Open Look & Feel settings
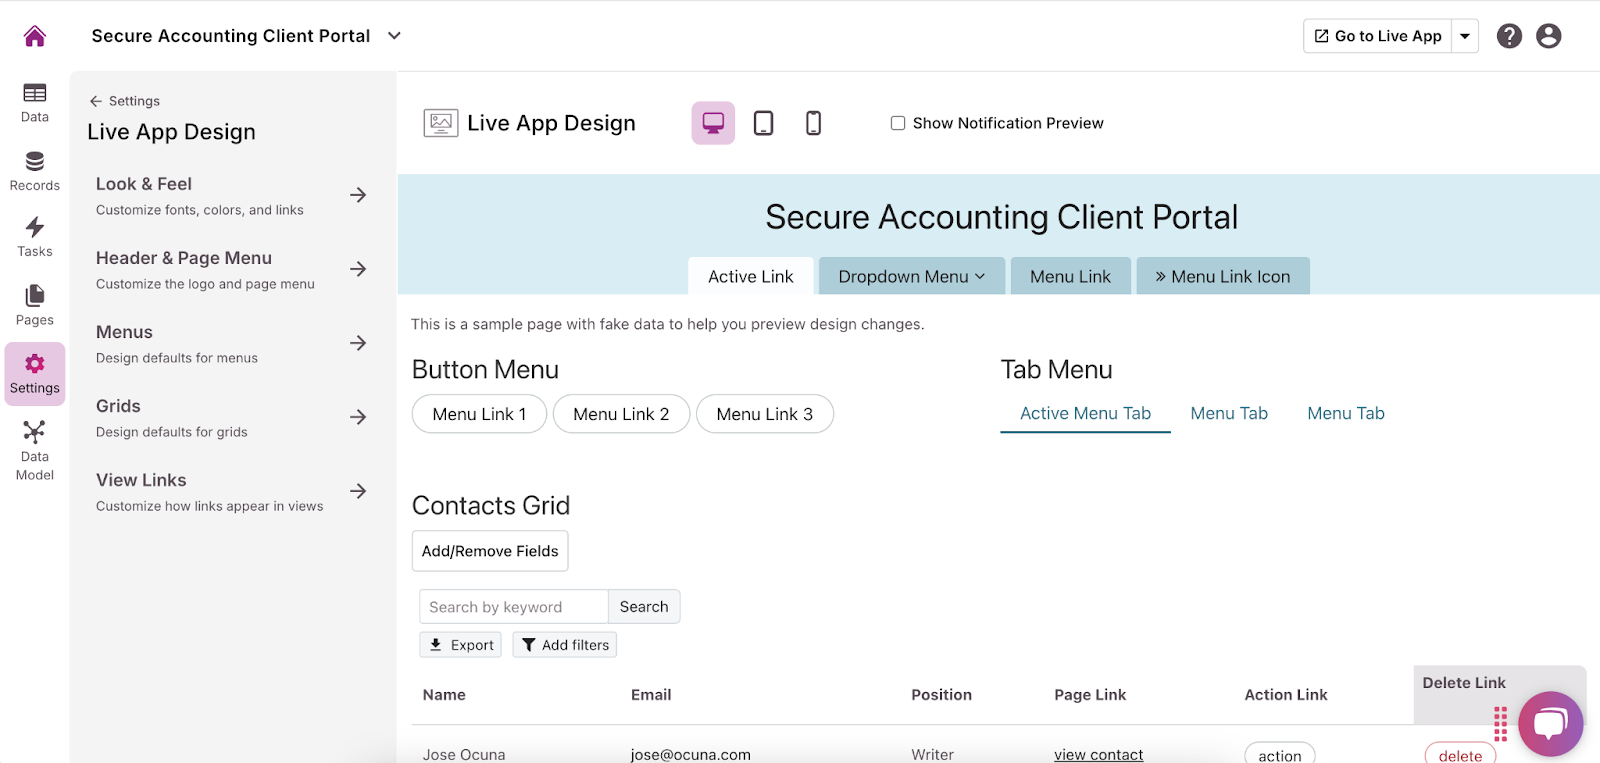Viewport: 1600px width, 763px height. click(231, 196)
